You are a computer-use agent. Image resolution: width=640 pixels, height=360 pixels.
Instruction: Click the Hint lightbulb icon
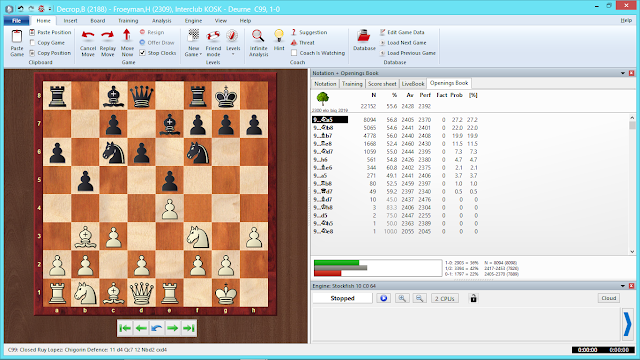(x=279, y=36)
